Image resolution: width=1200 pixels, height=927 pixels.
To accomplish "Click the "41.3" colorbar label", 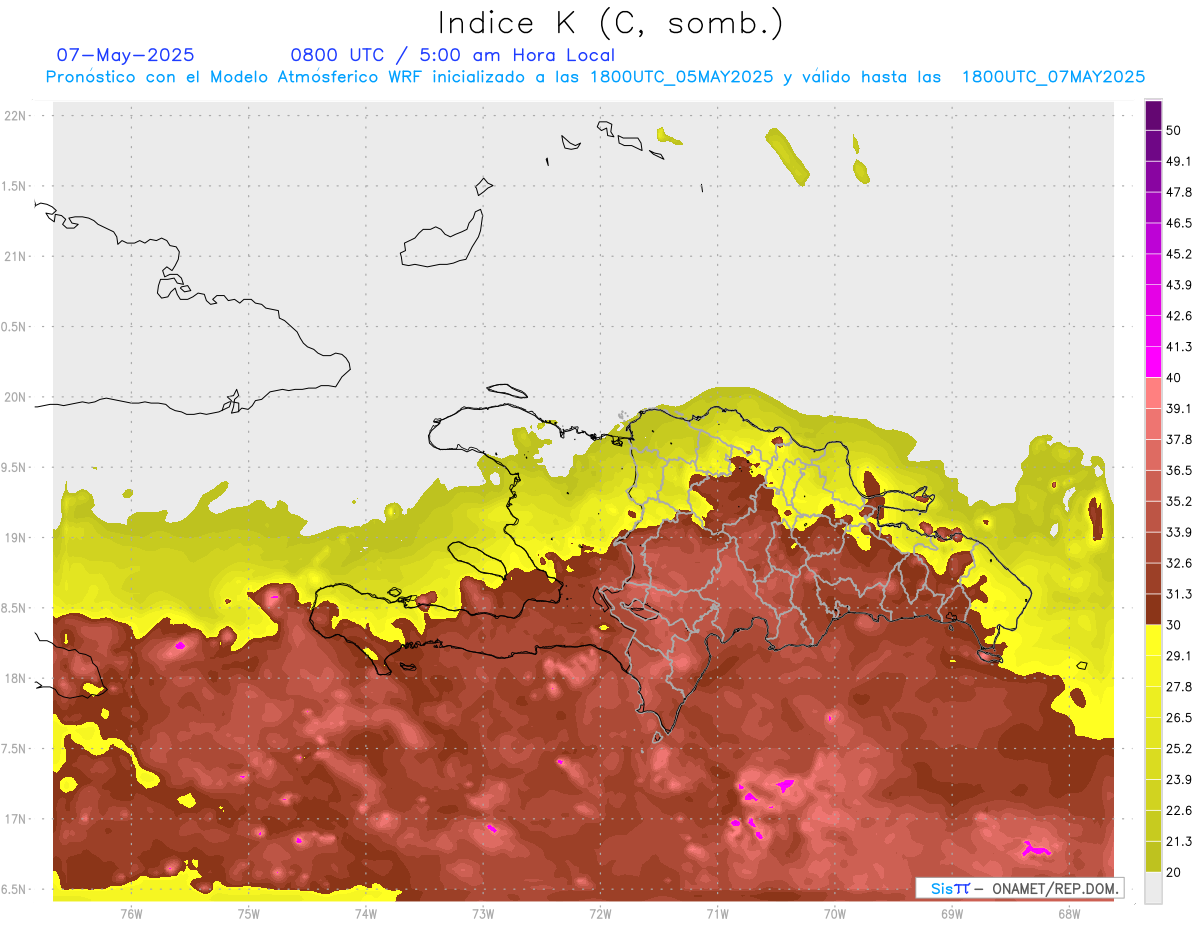I will [x=1178, y=347].
